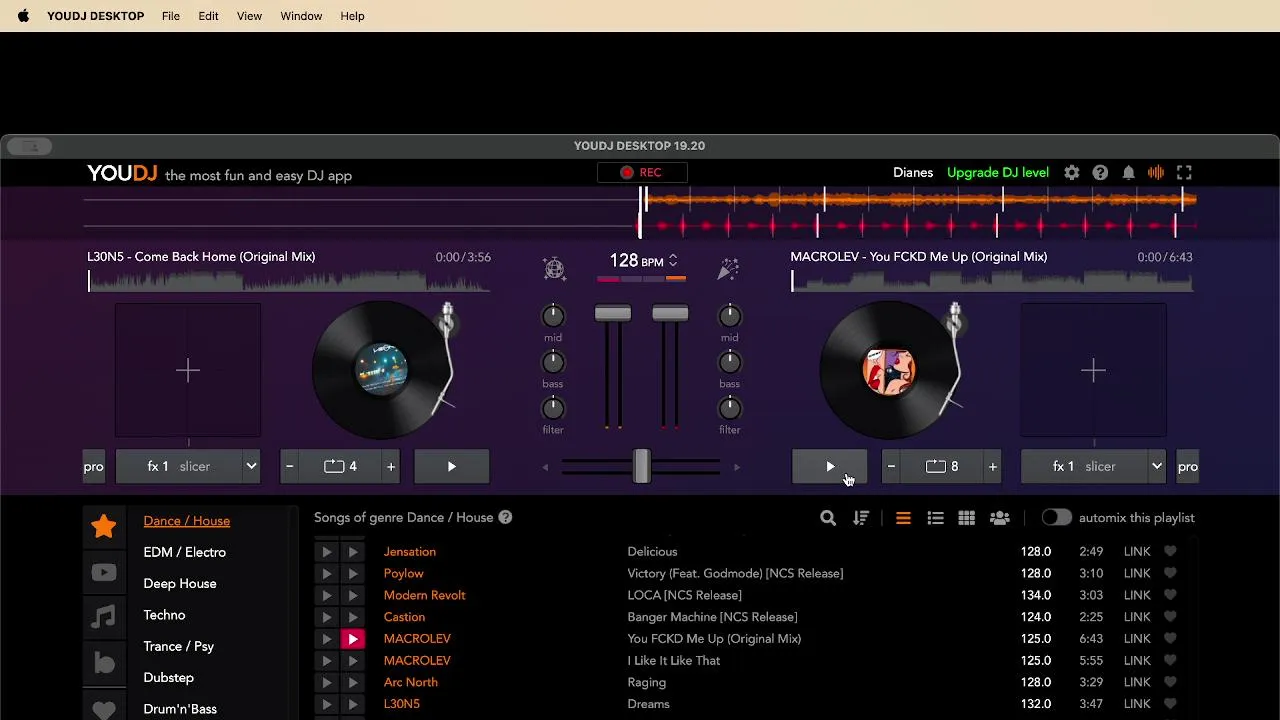
Task: Toggle left deck pro button
Action: (93, 467)
